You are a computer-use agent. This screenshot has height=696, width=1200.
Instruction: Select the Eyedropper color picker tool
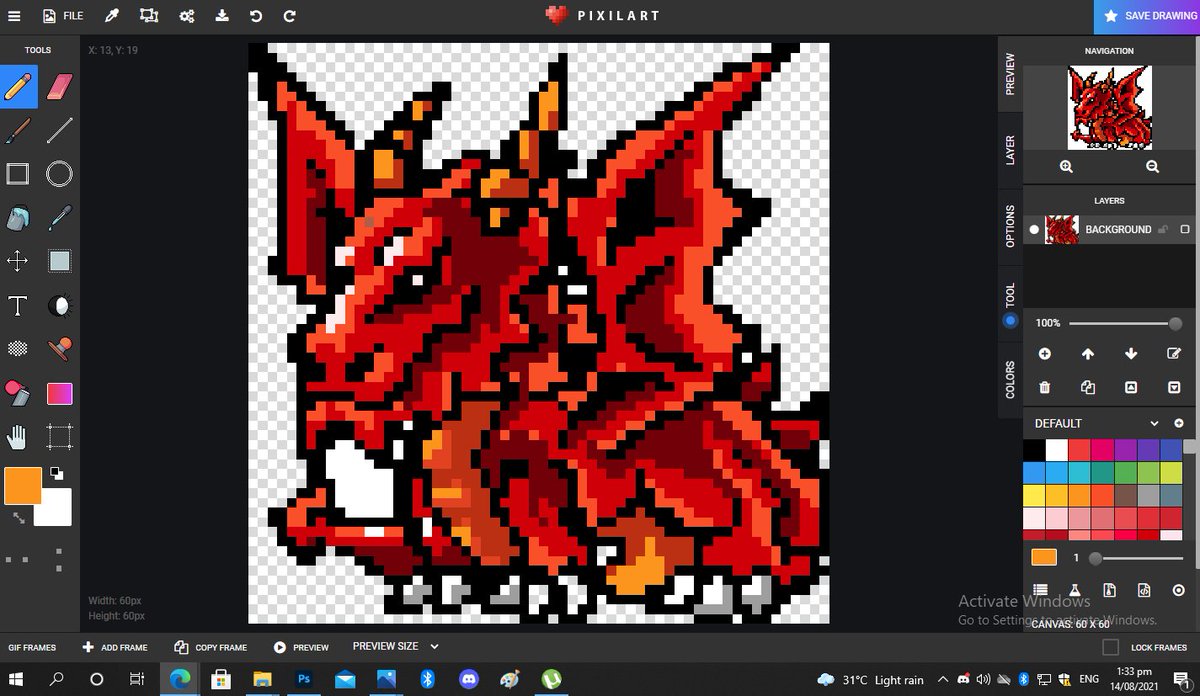(x=60, y=217)
